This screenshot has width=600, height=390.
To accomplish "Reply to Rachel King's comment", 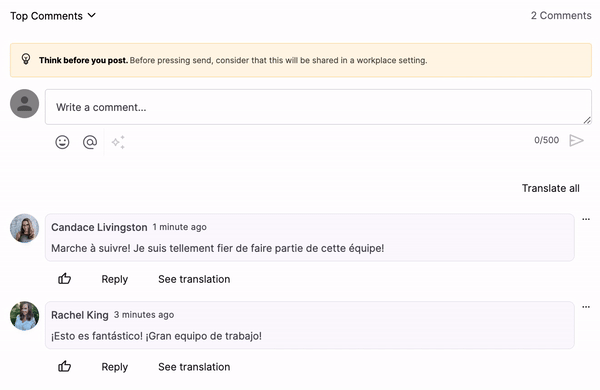I will point(114,367).
